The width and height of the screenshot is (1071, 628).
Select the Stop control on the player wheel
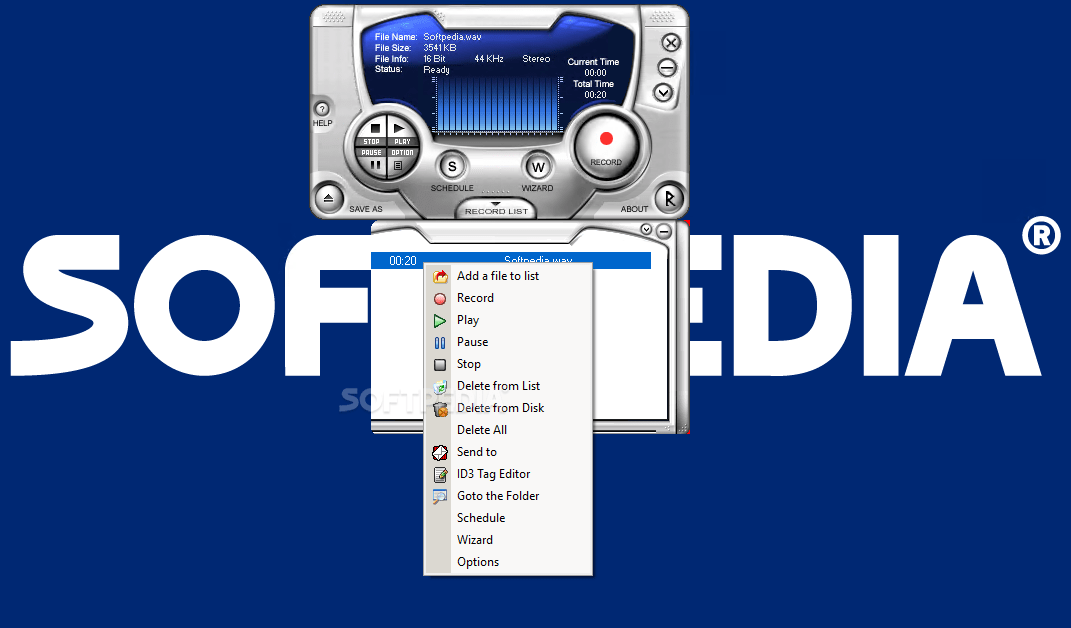coord(375,129)
